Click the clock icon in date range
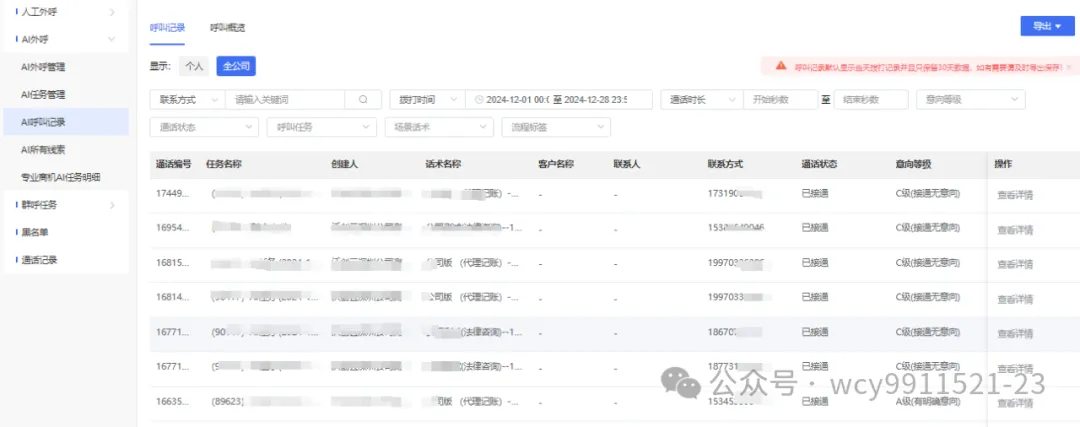The width and height of the screenshot is (1080, 427). [479, 100]
